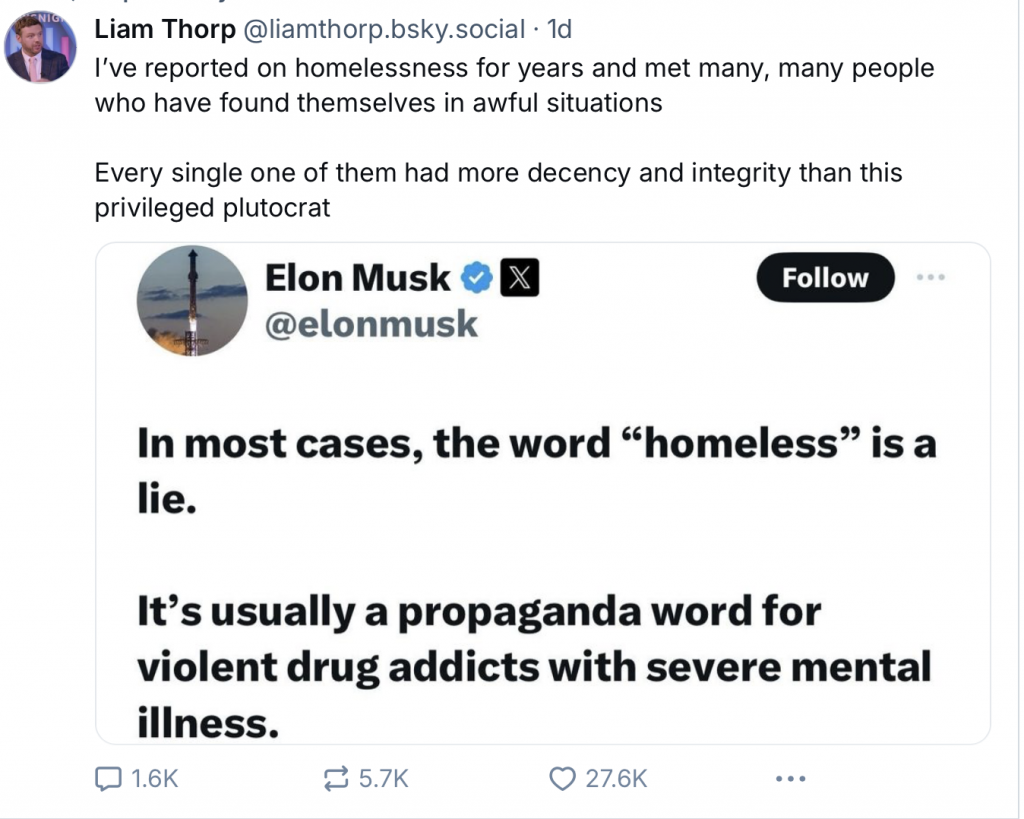Viewport: 1024px width, 819px height.
Task: Click Elon Musk's rocket profile picture
Action: [192, 301]
